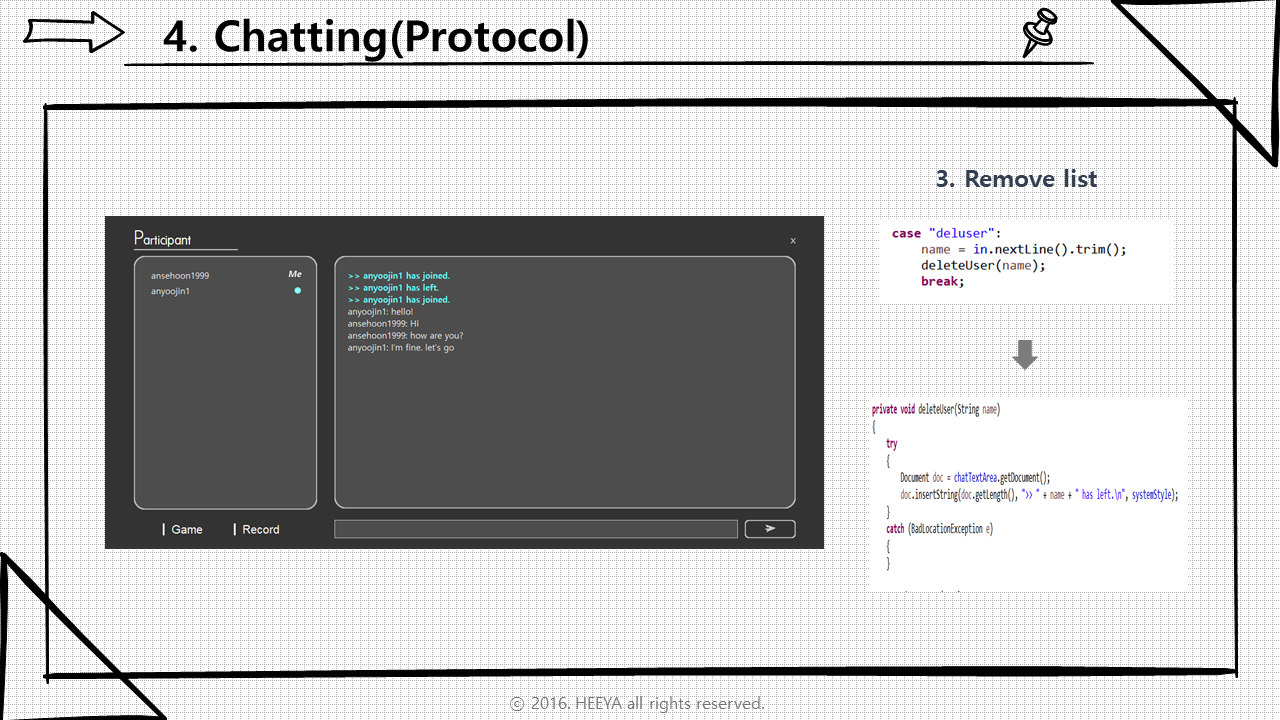This screenshot has width=1280, height=720.
Task: Click the deleteUser method code image
Action: (1028, 494)
